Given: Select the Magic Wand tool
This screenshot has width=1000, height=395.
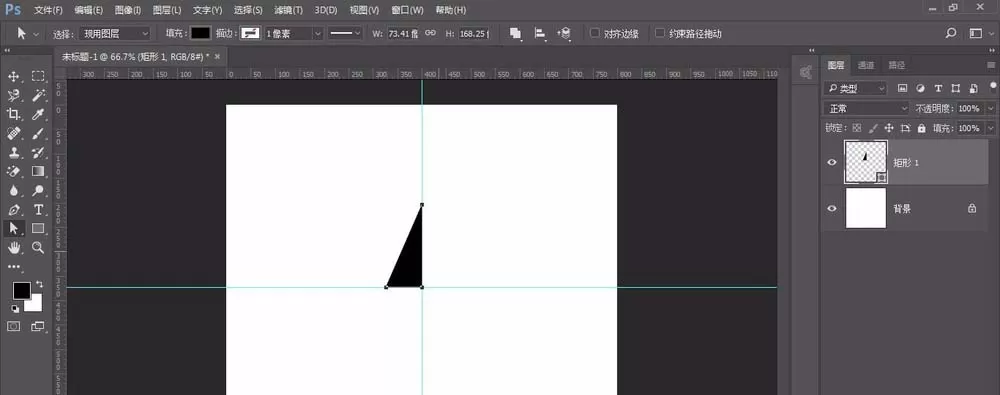Looking at the screenshot, I should 38,95.
